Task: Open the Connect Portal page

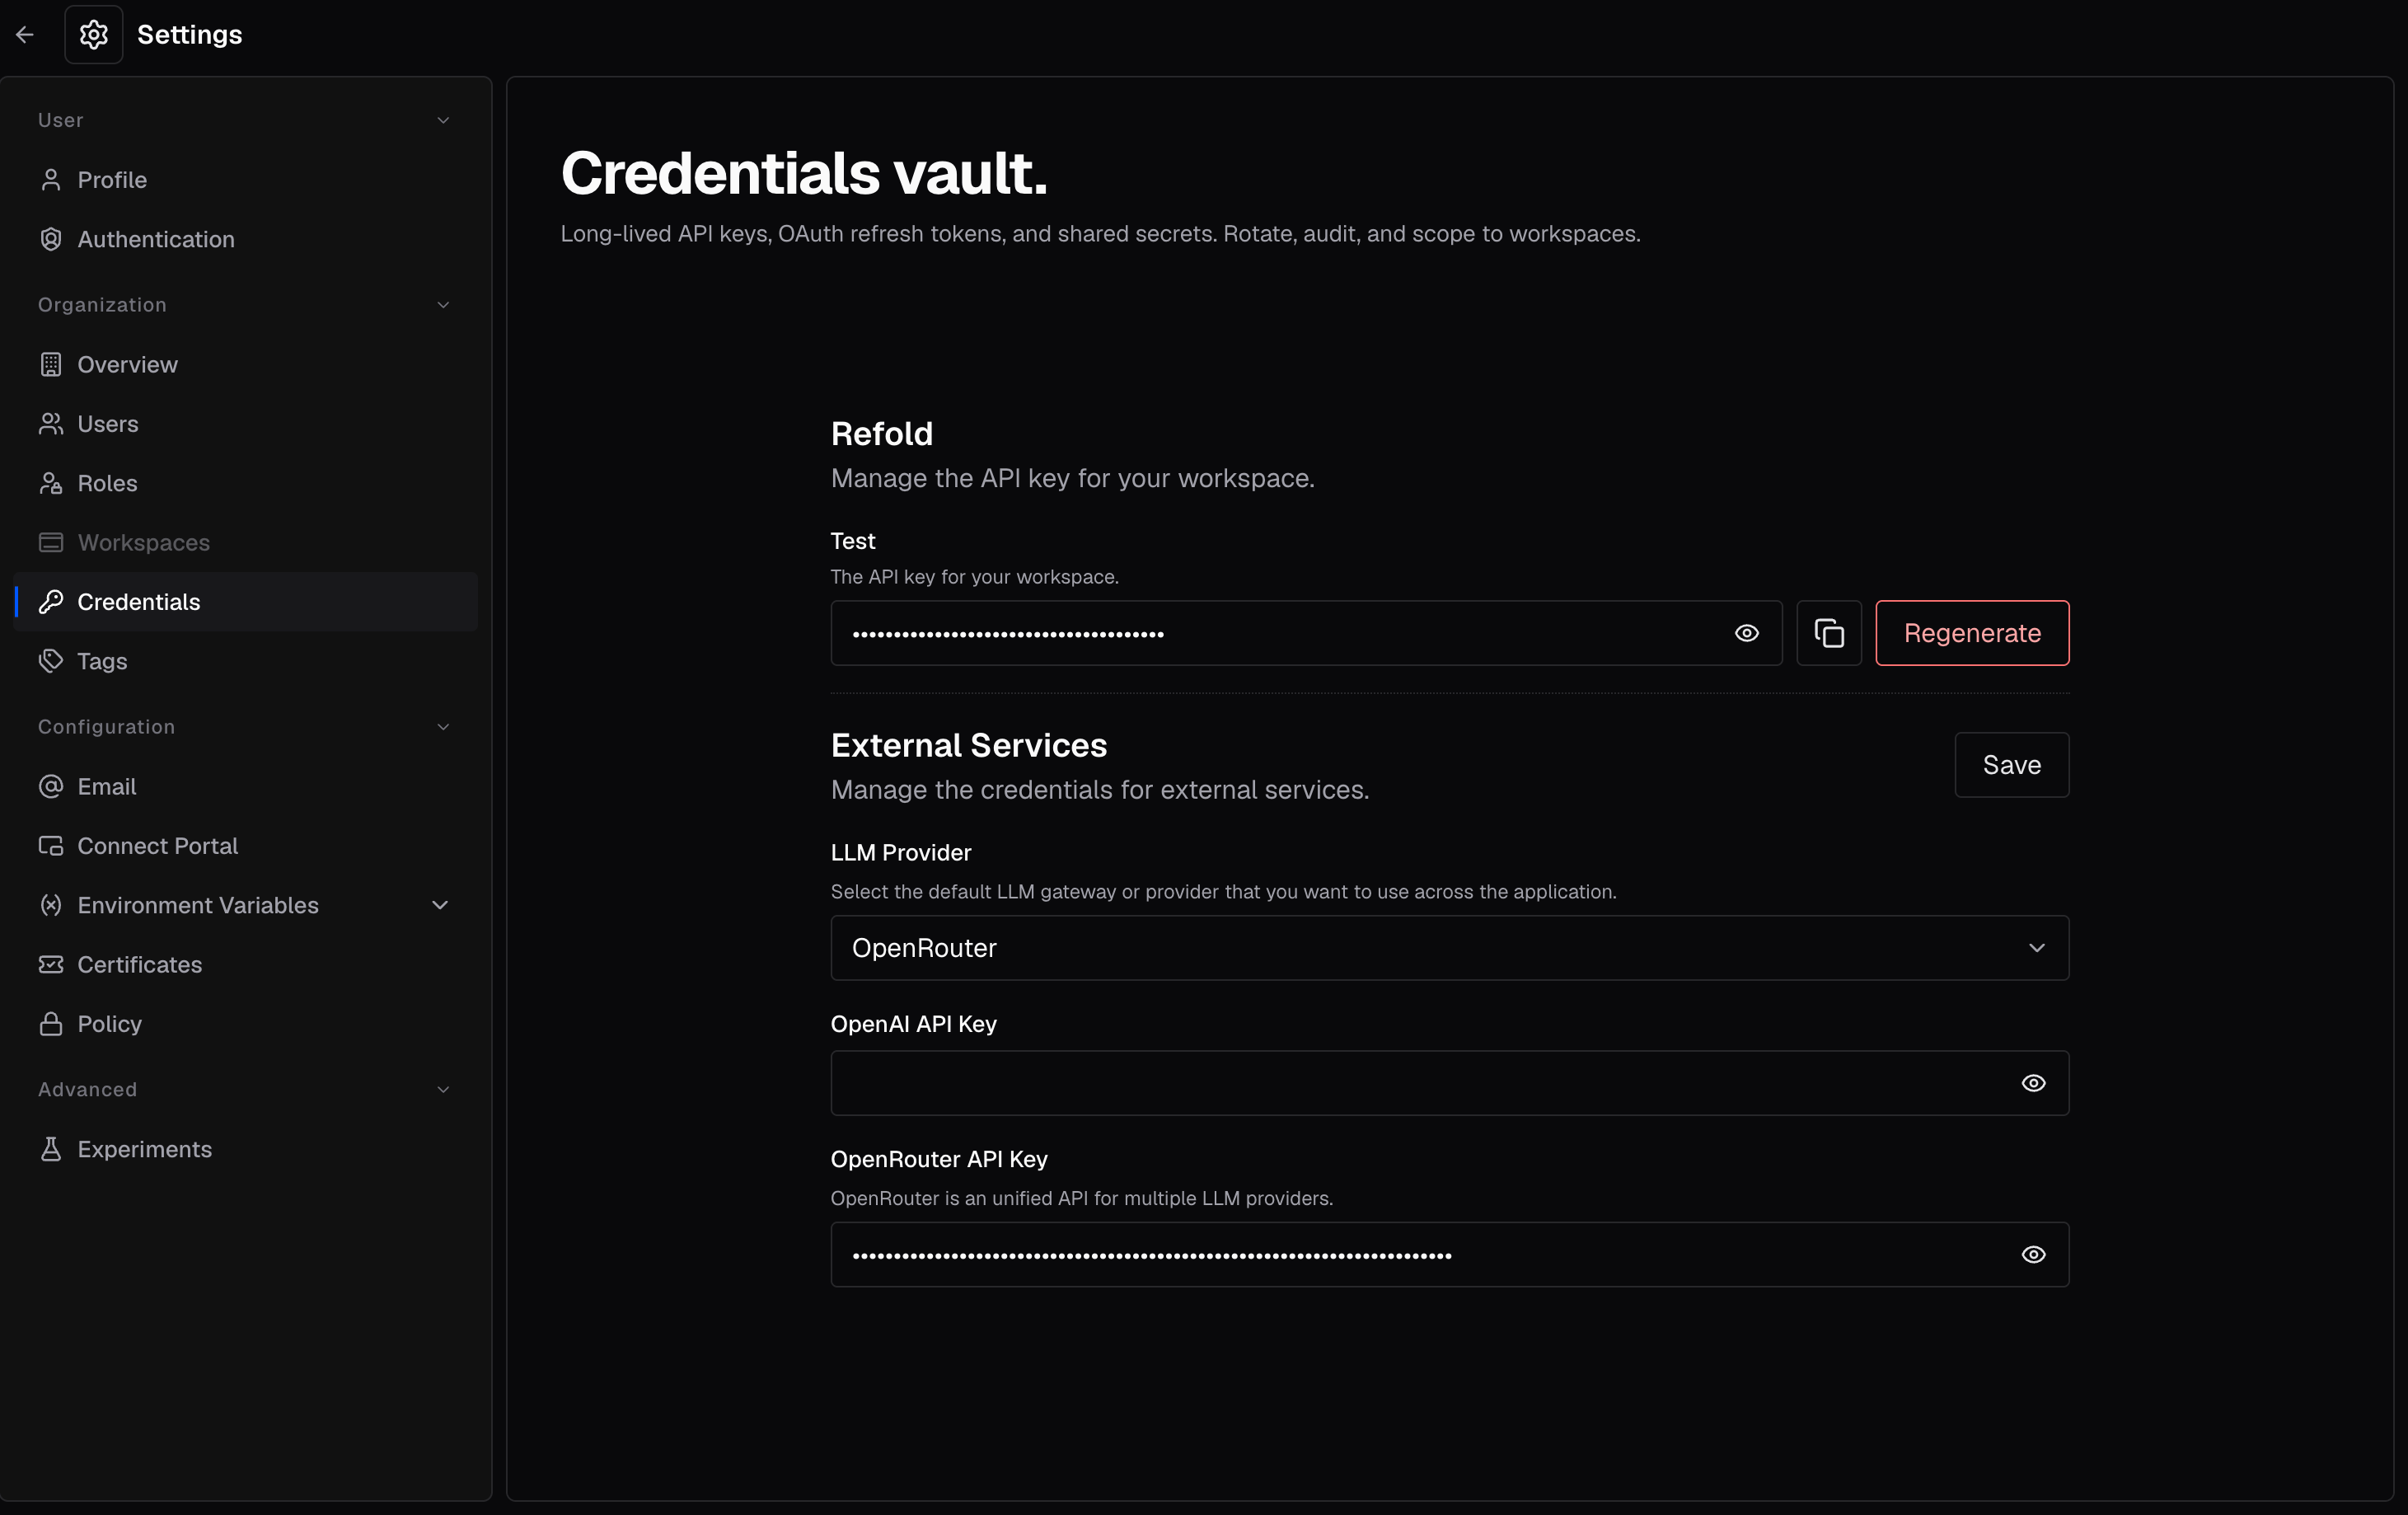Action: (246, 846)
